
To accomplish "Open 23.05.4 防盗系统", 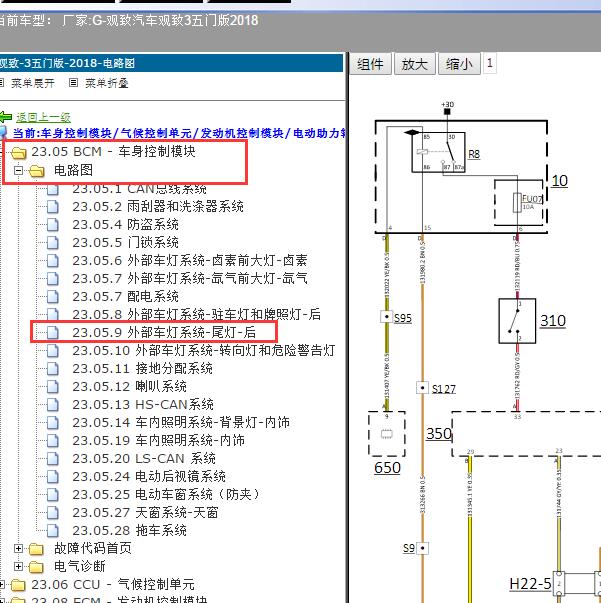I will click(125, 224).
